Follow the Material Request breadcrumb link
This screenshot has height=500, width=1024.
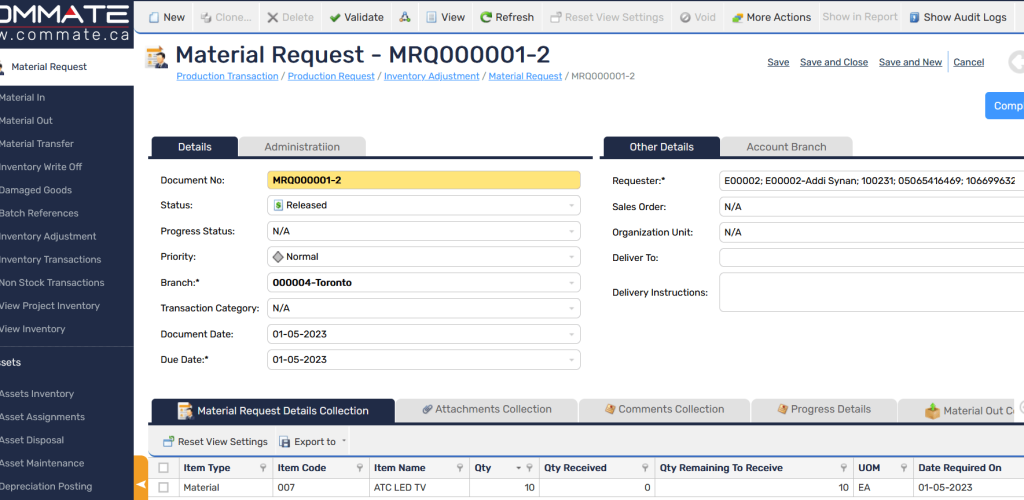[x=525, y=76]
